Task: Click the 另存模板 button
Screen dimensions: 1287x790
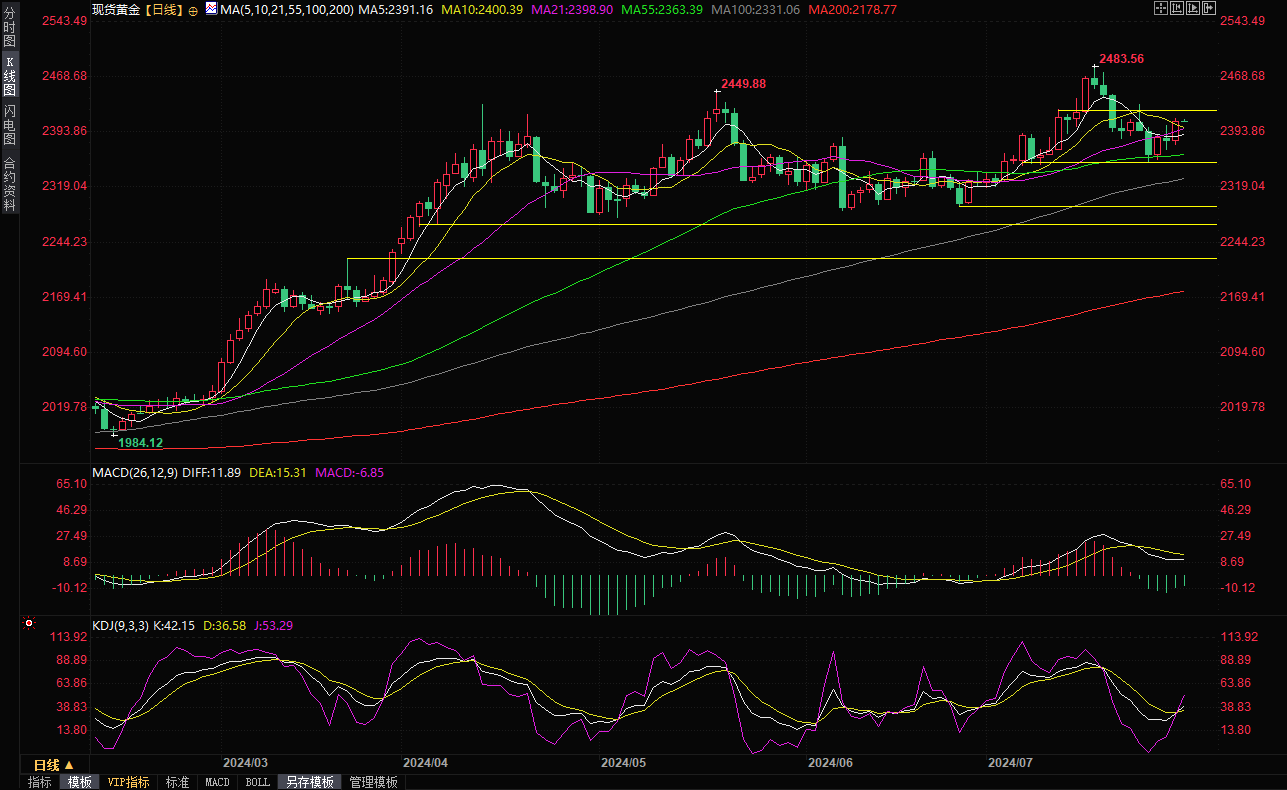Action: [x=308, y=782]
